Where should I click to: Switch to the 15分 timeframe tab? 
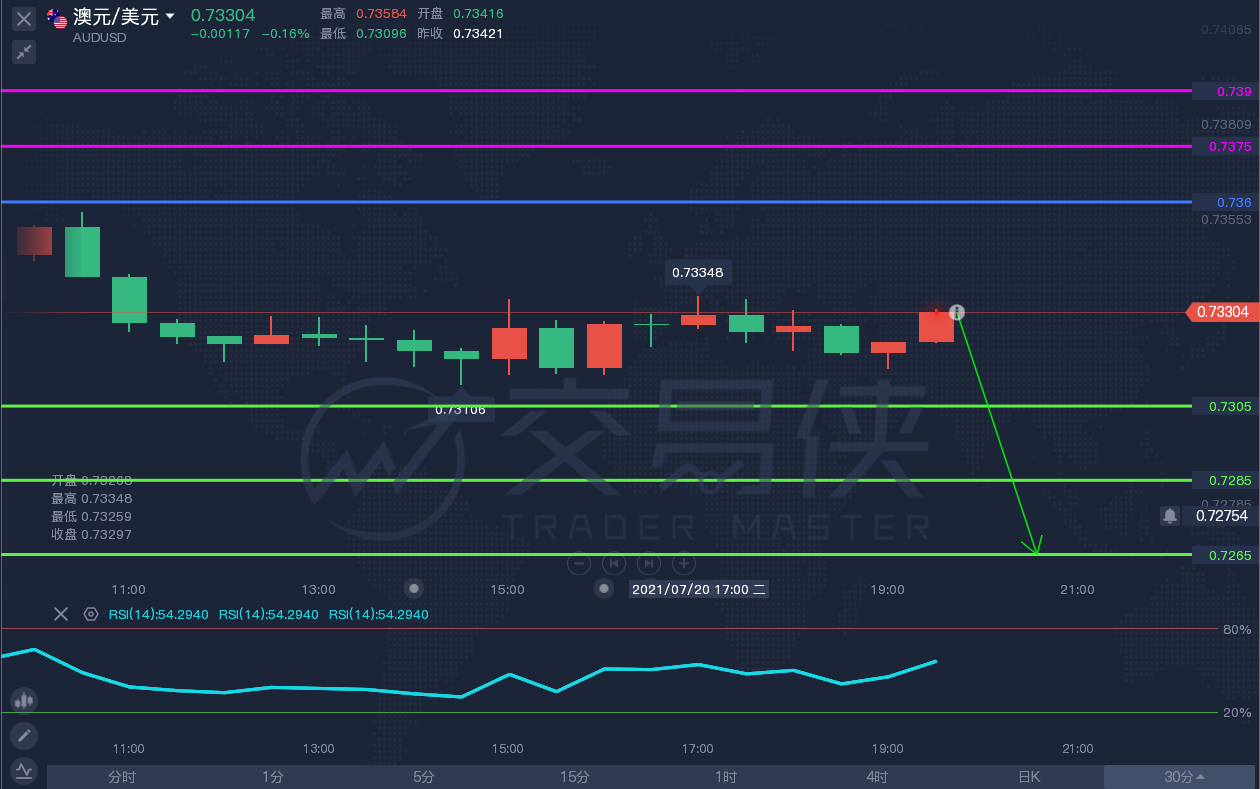(x=574, y=777)
